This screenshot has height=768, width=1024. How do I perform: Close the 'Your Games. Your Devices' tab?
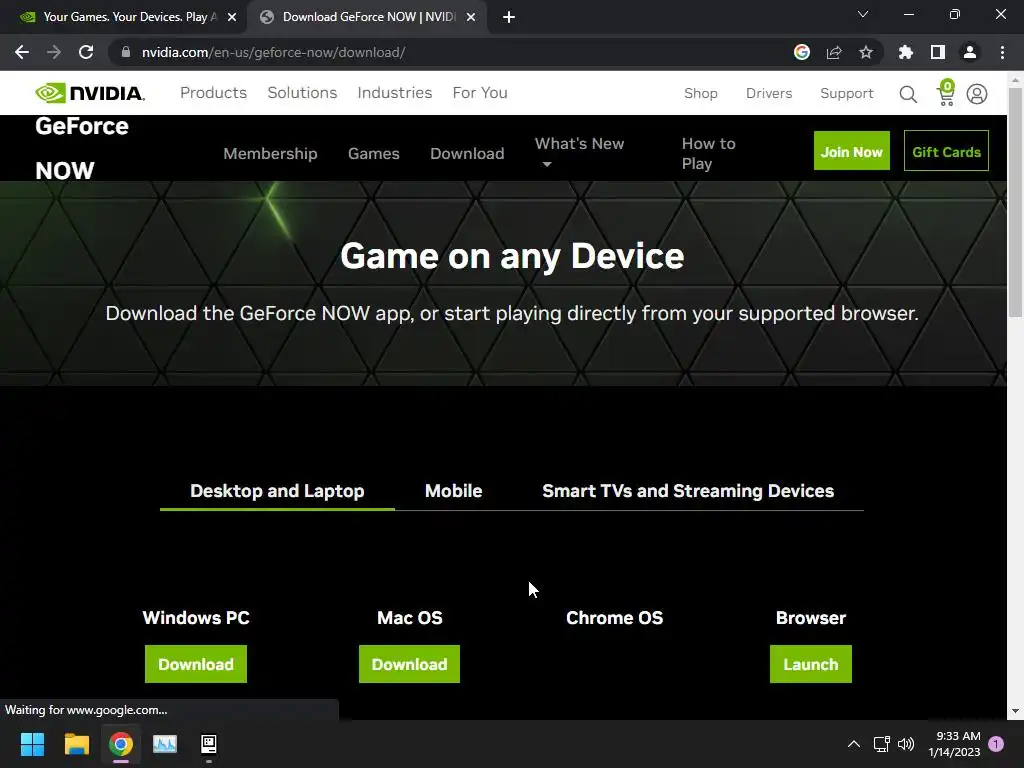232,17
